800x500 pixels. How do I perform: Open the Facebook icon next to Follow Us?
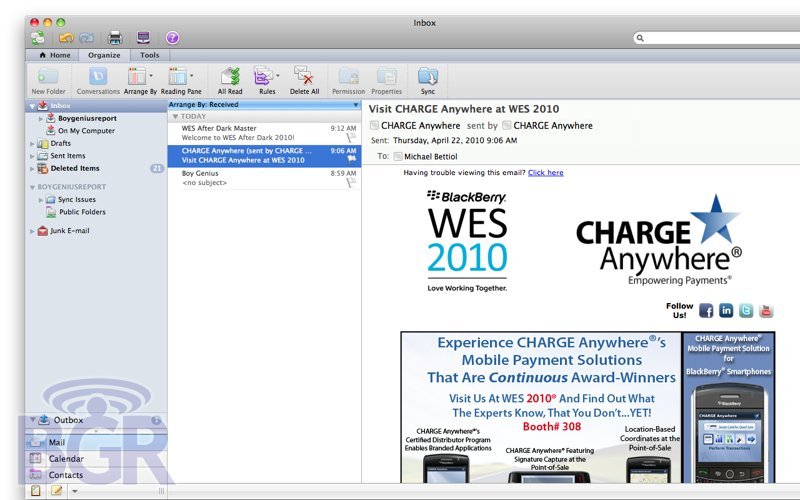[x=706, y=310]
